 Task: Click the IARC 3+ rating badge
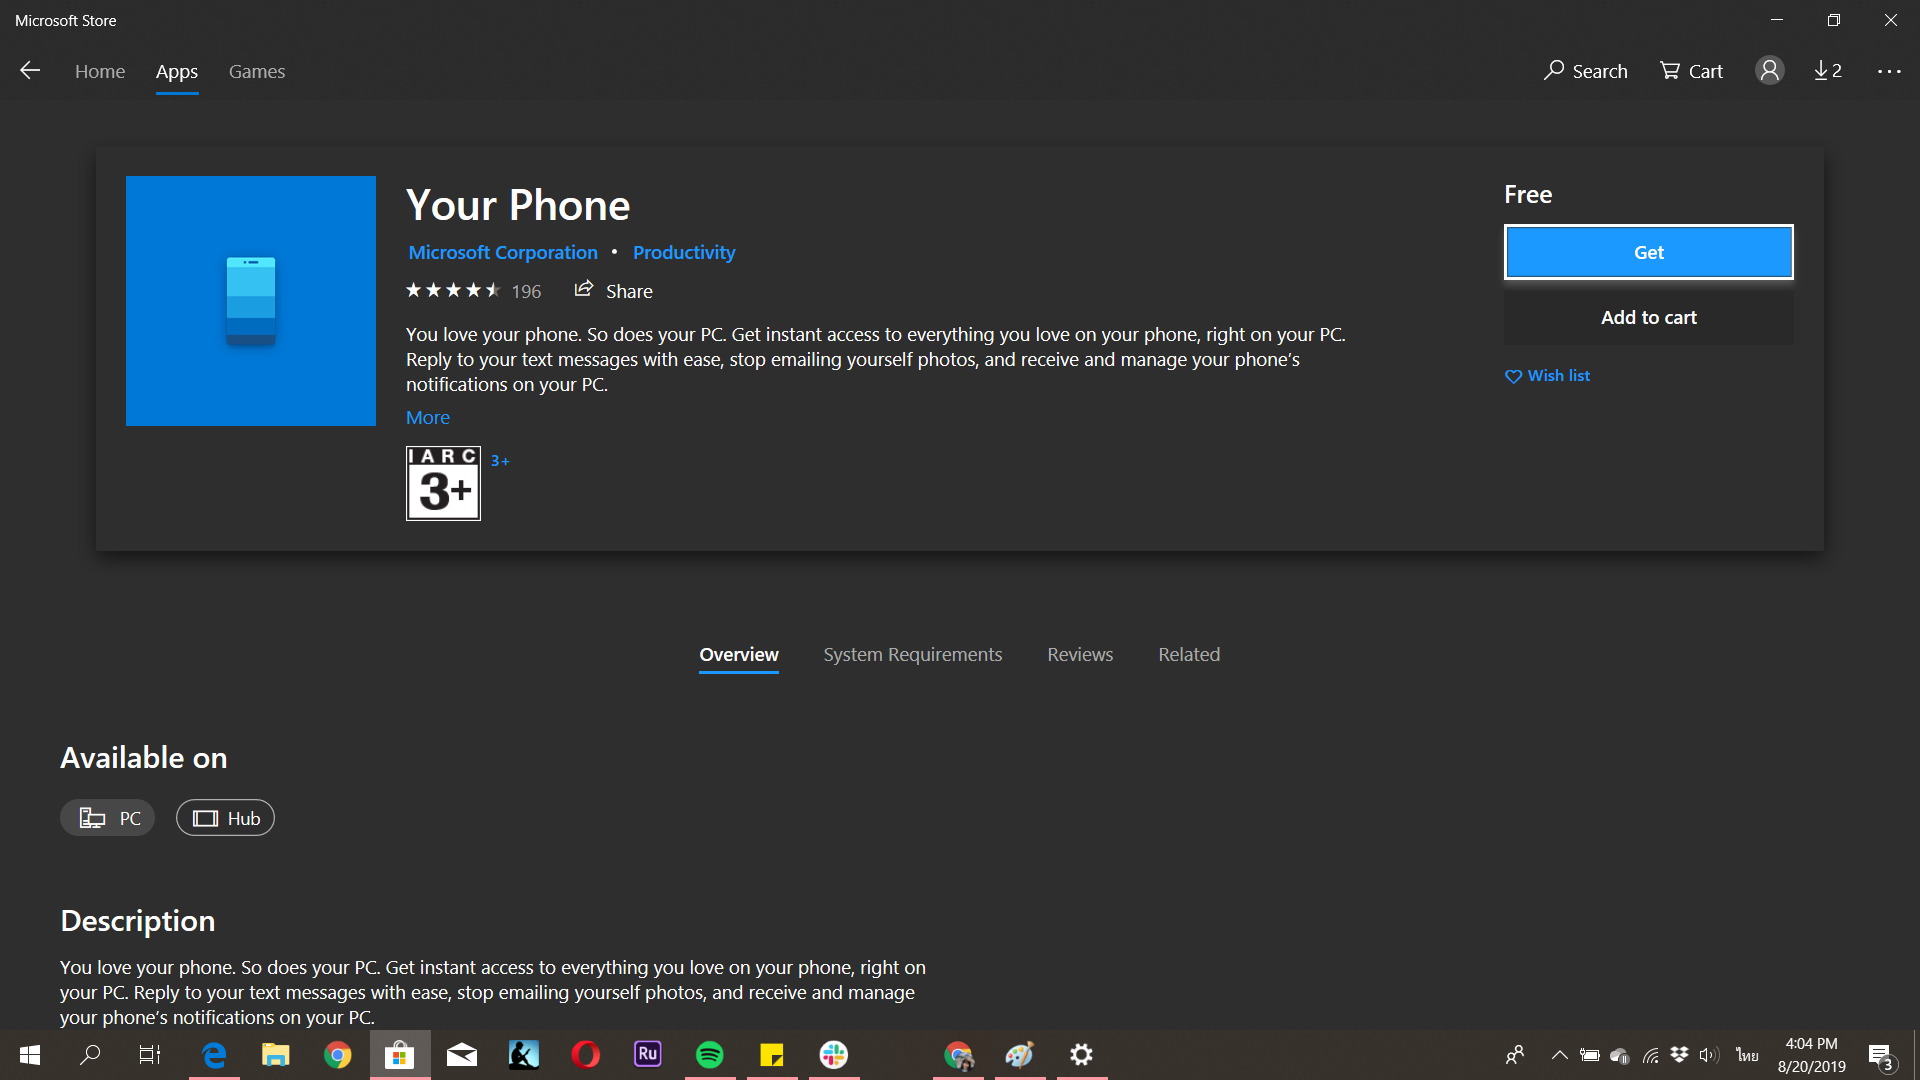click(443, 483)
